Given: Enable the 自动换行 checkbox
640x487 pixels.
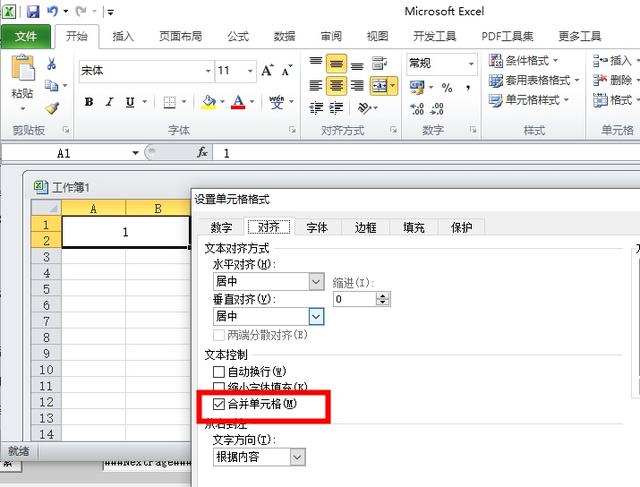Looking at the screenshot, I should tap(220, 371).
